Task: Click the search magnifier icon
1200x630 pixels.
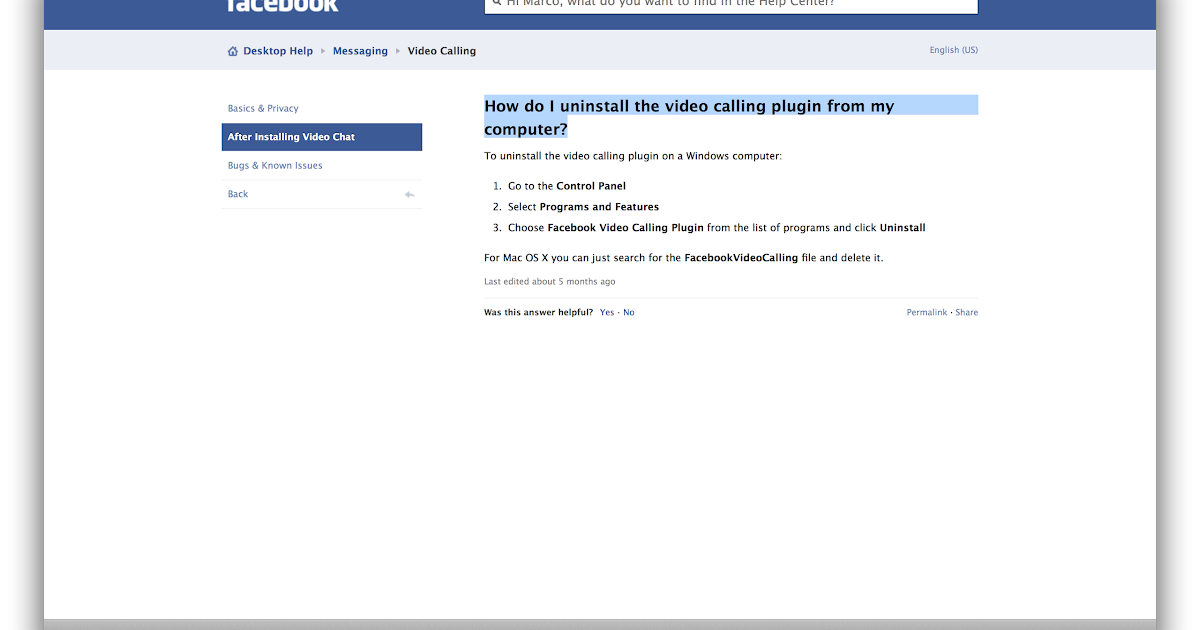Action: (x=497, y=3)
